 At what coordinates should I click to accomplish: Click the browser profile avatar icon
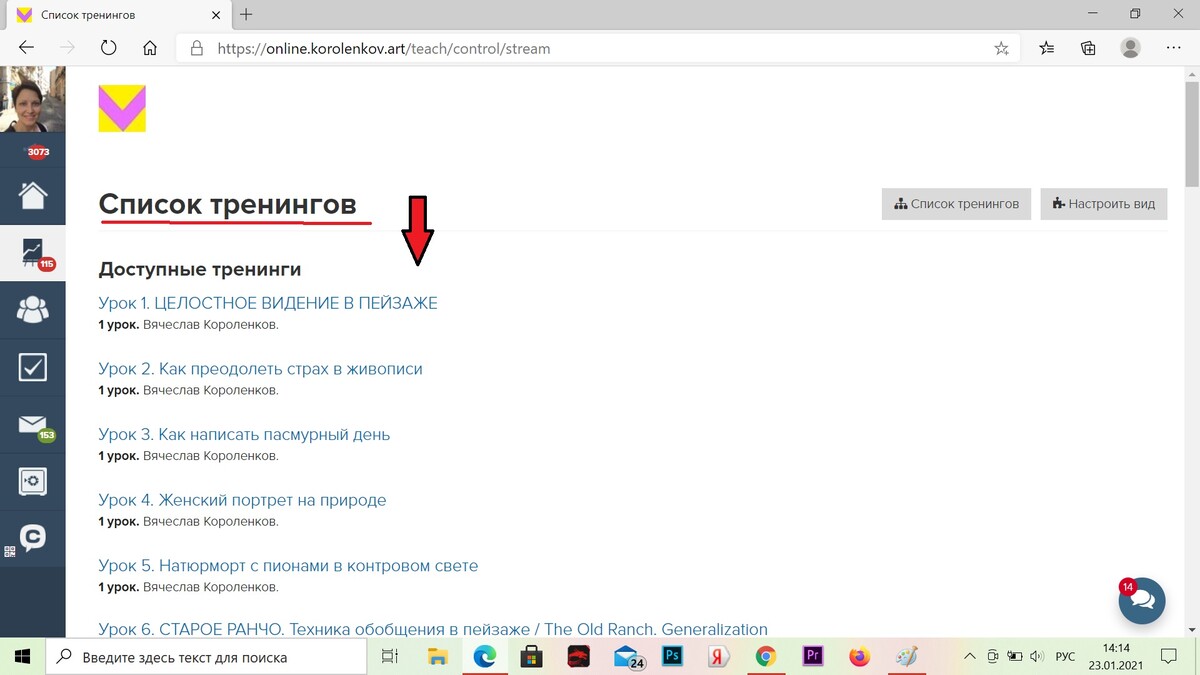[x=1131, y=48]
